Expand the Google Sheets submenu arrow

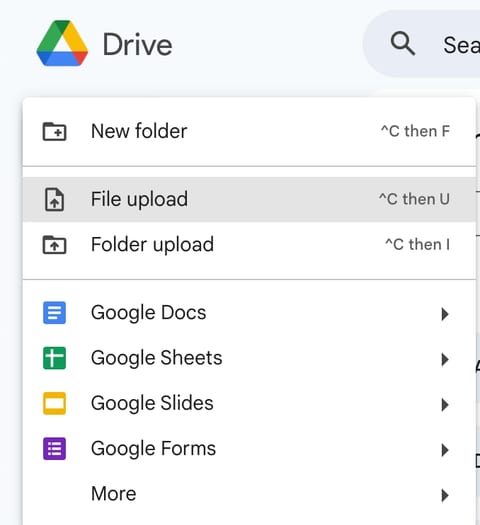(445, 360)
